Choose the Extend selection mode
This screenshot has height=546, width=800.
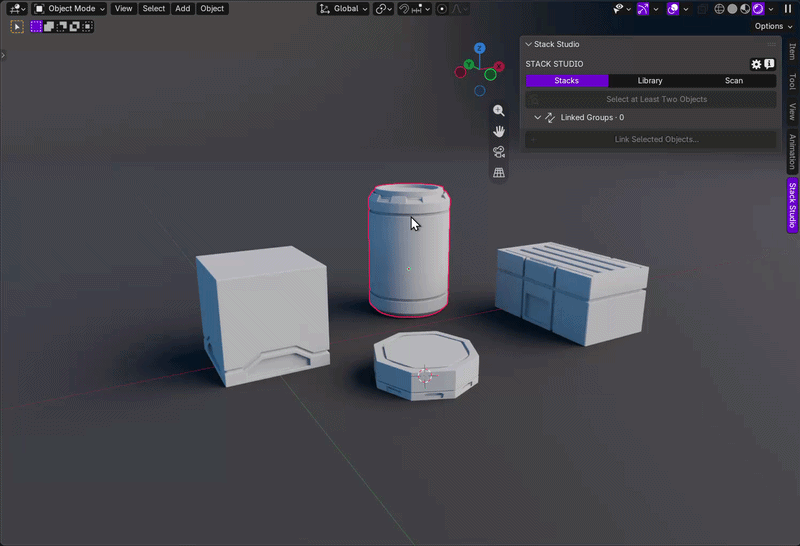pyautogui.click(x=49, y=27)
